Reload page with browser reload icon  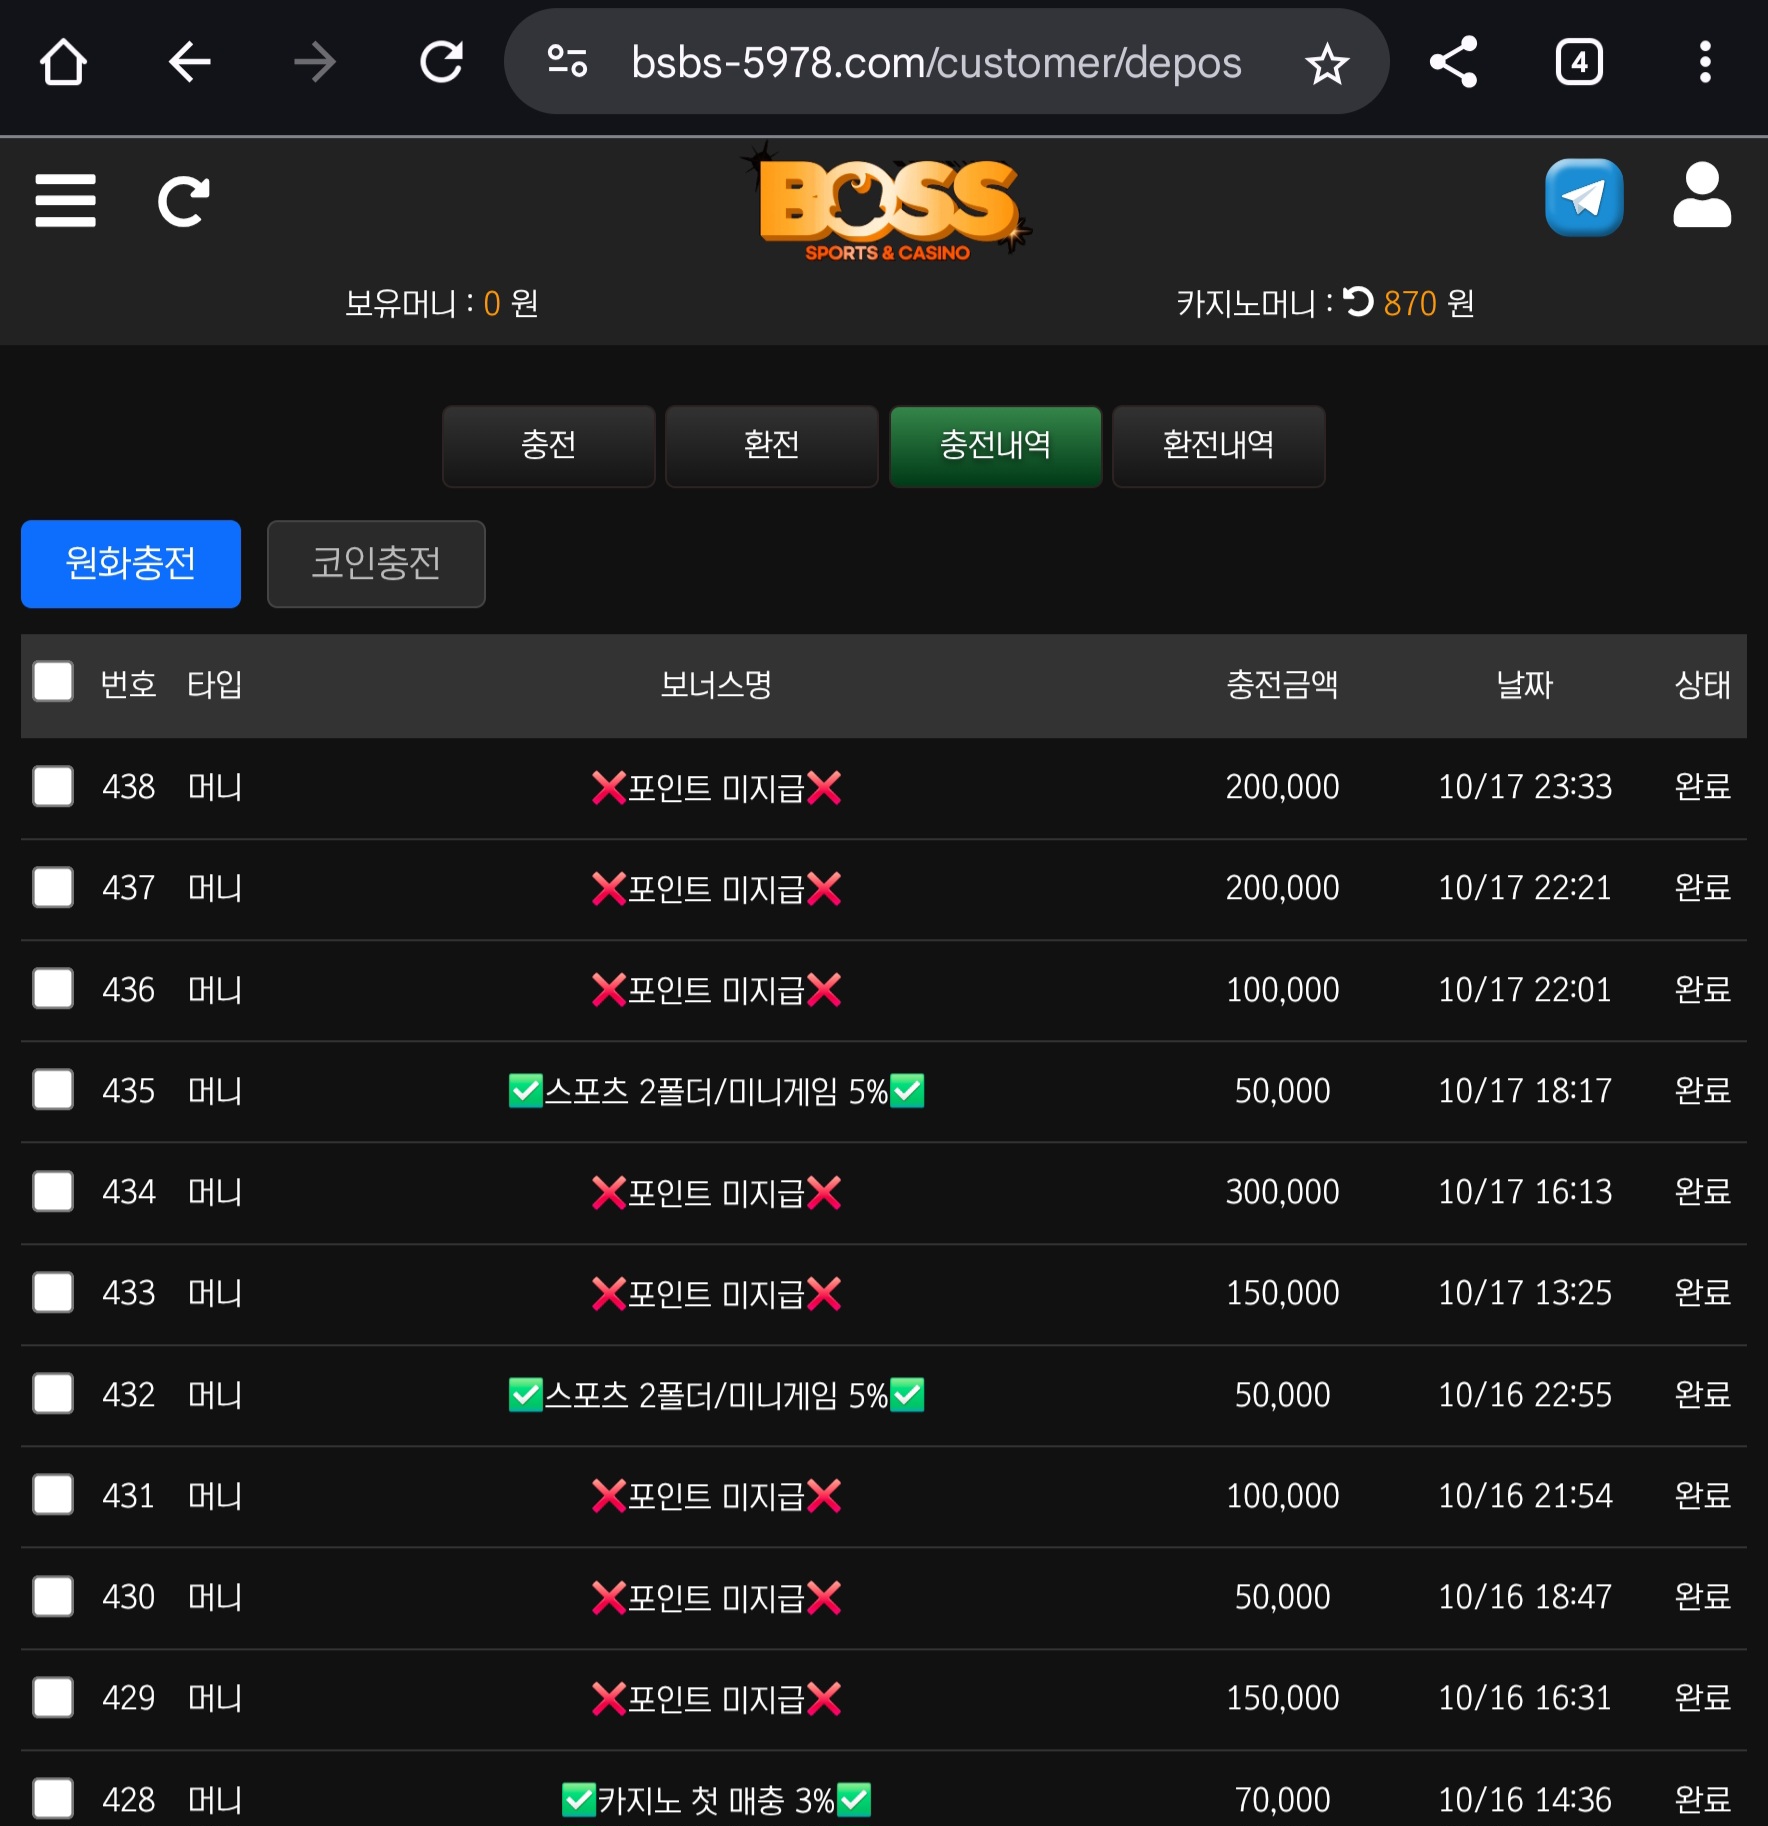point(441,62)
